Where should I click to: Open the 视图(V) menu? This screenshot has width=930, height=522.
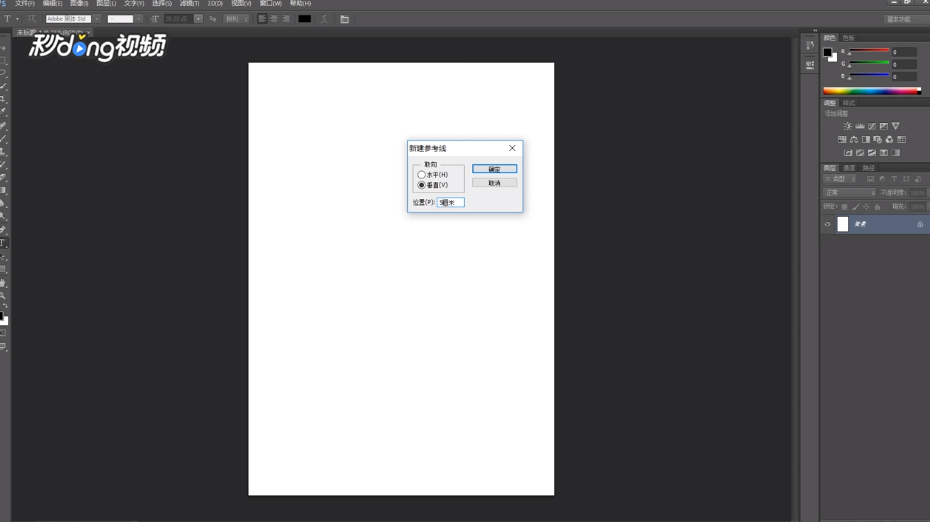pyautogui.click(x=241, y=4)
